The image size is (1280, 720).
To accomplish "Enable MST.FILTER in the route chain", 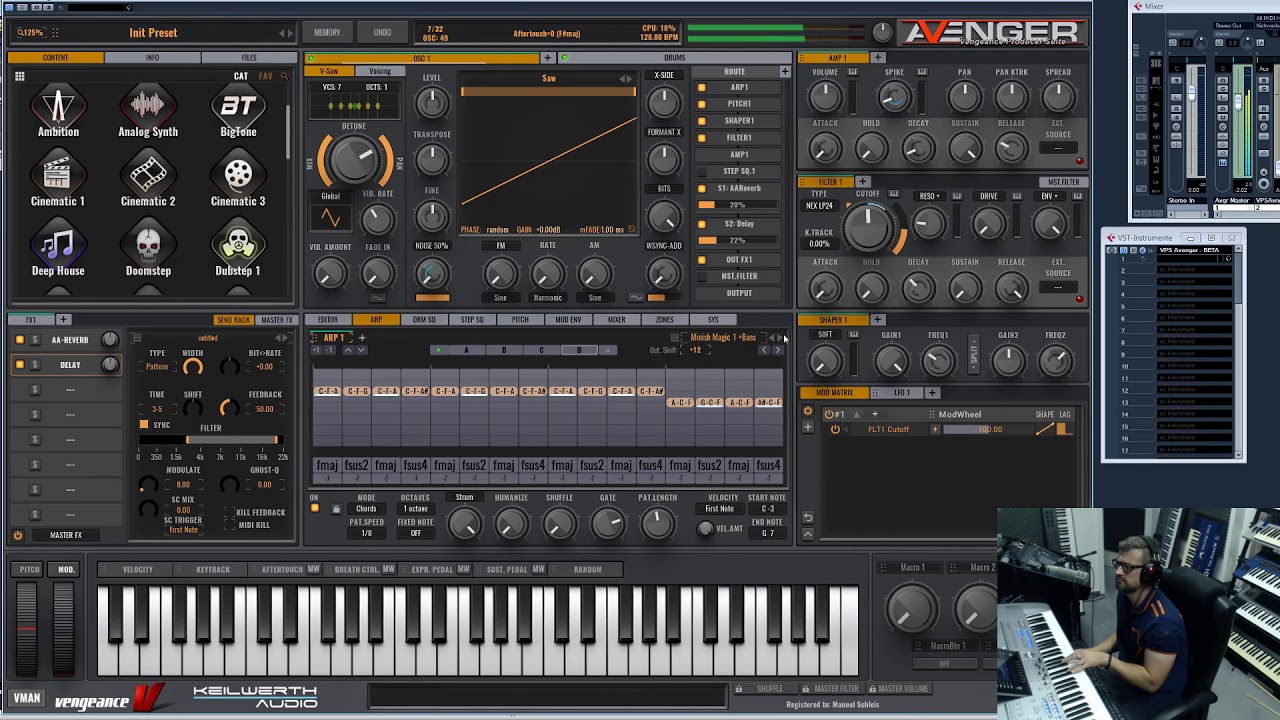I will pos(702,276).
